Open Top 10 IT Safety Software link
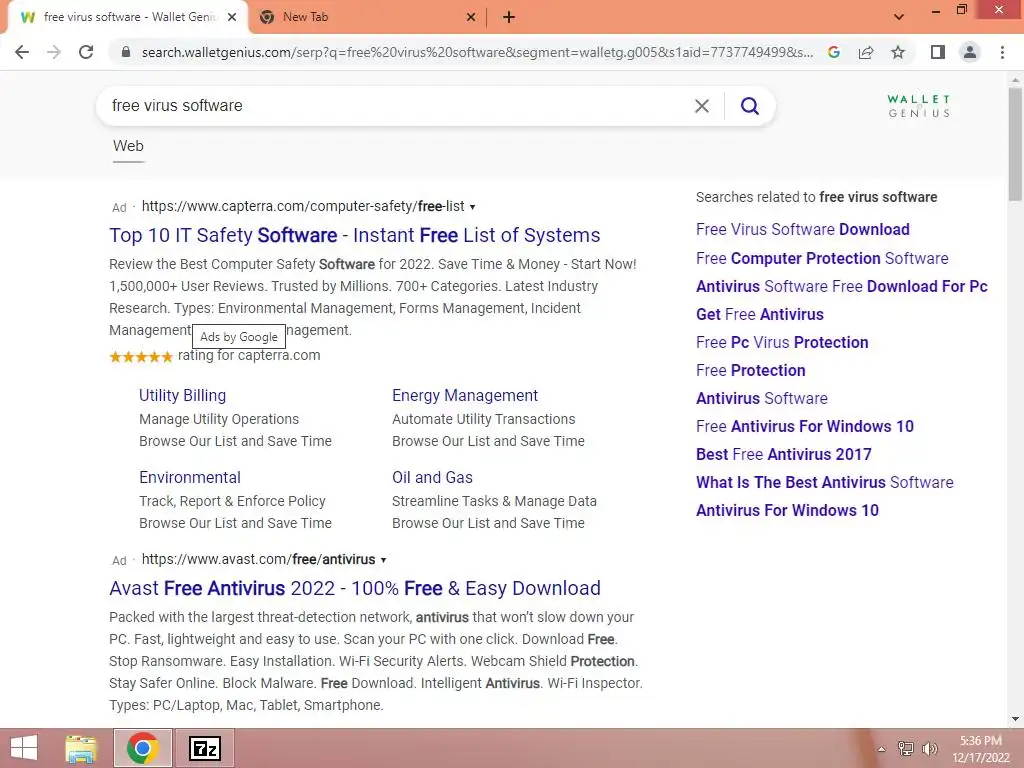 (355, 235)
